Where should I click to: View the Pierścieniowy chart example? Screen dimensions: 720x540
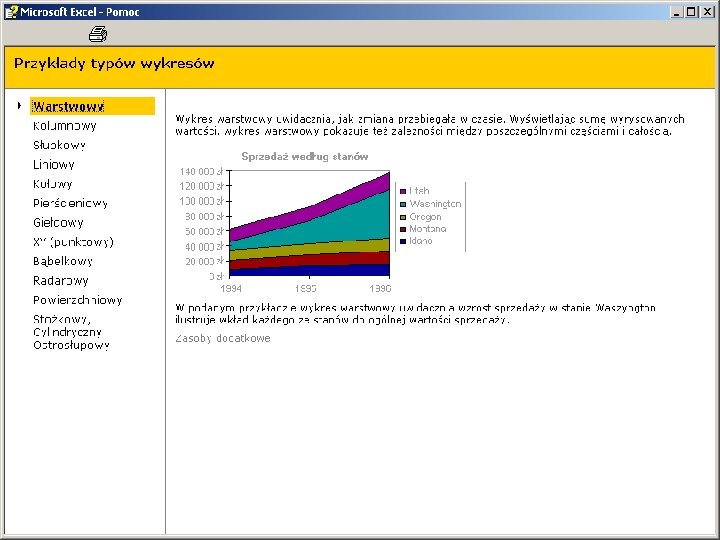[70, 203]
